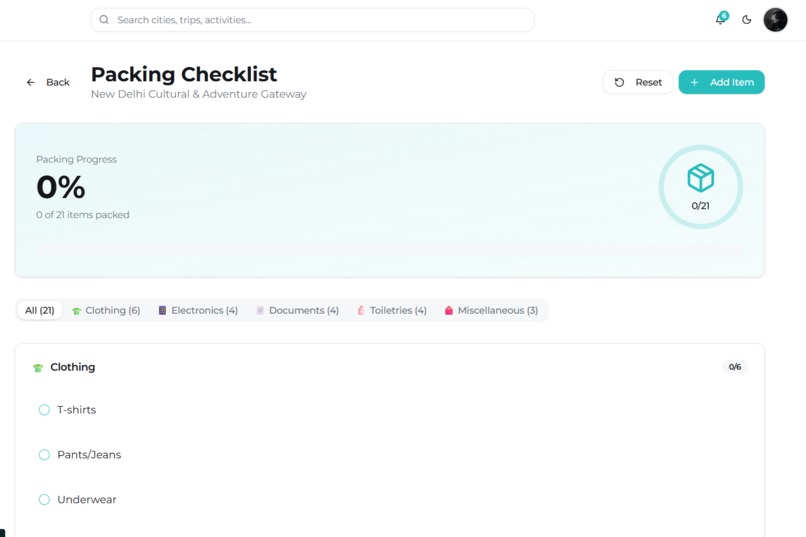Select the All (21) tab
Screen dimensions: 806x537
[40, 310]
